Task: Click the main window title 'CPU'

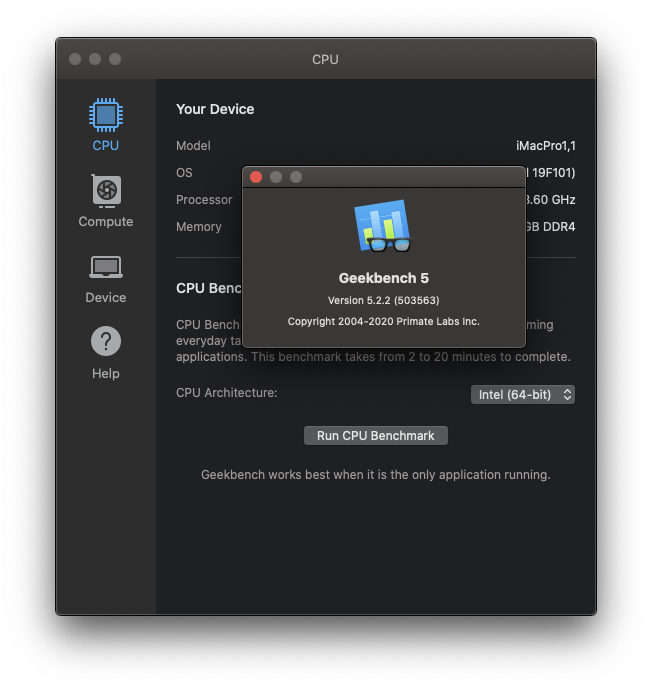Action: pos(326,59)
